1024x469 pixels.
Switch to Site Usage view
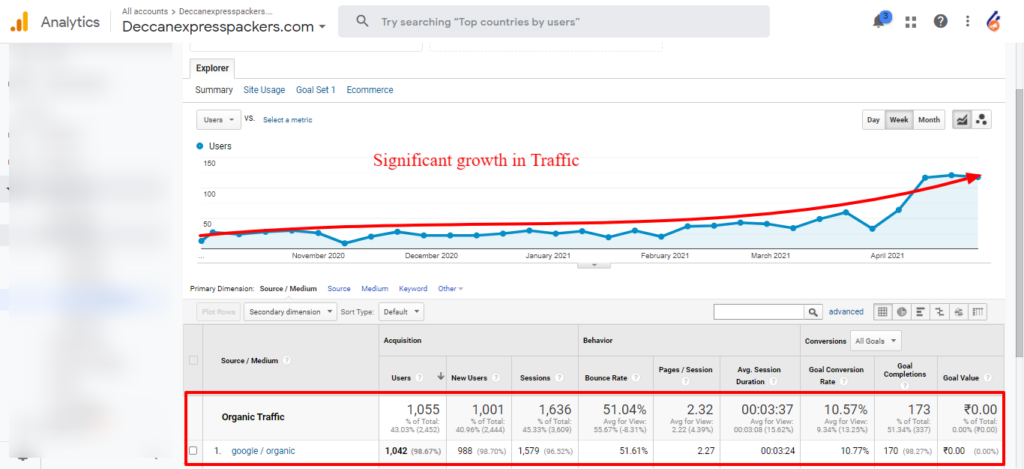pyautogui.click(x=264, y=90)
